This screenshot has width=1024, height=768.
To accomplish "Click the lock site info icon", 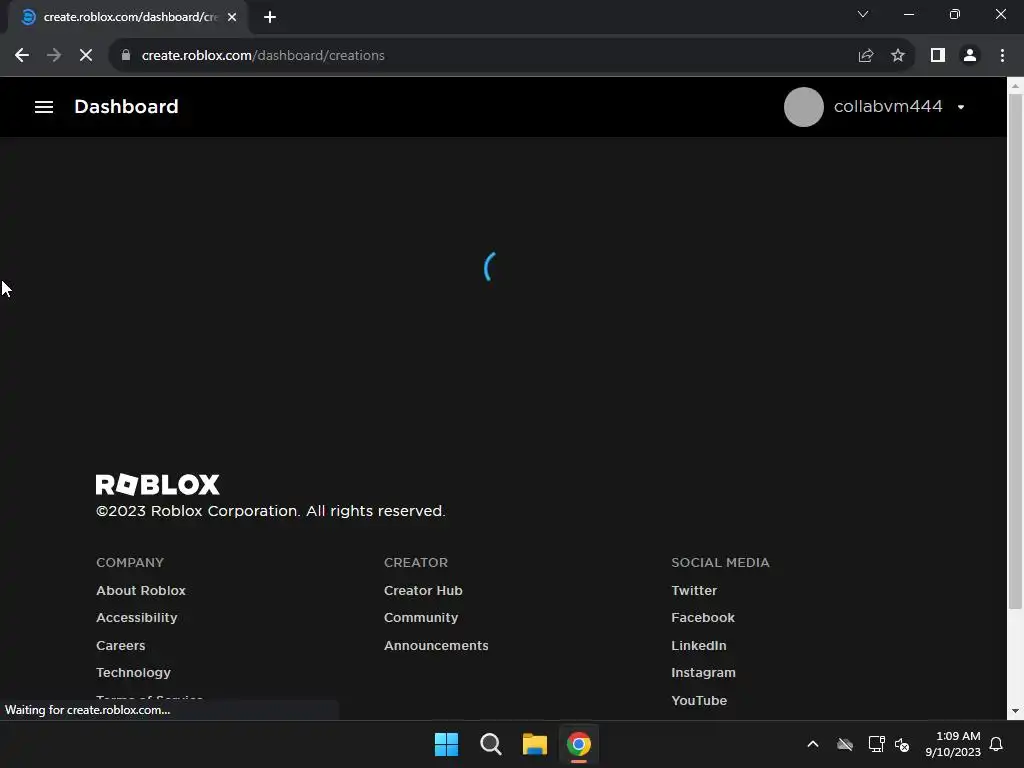I will coord(126,56).
